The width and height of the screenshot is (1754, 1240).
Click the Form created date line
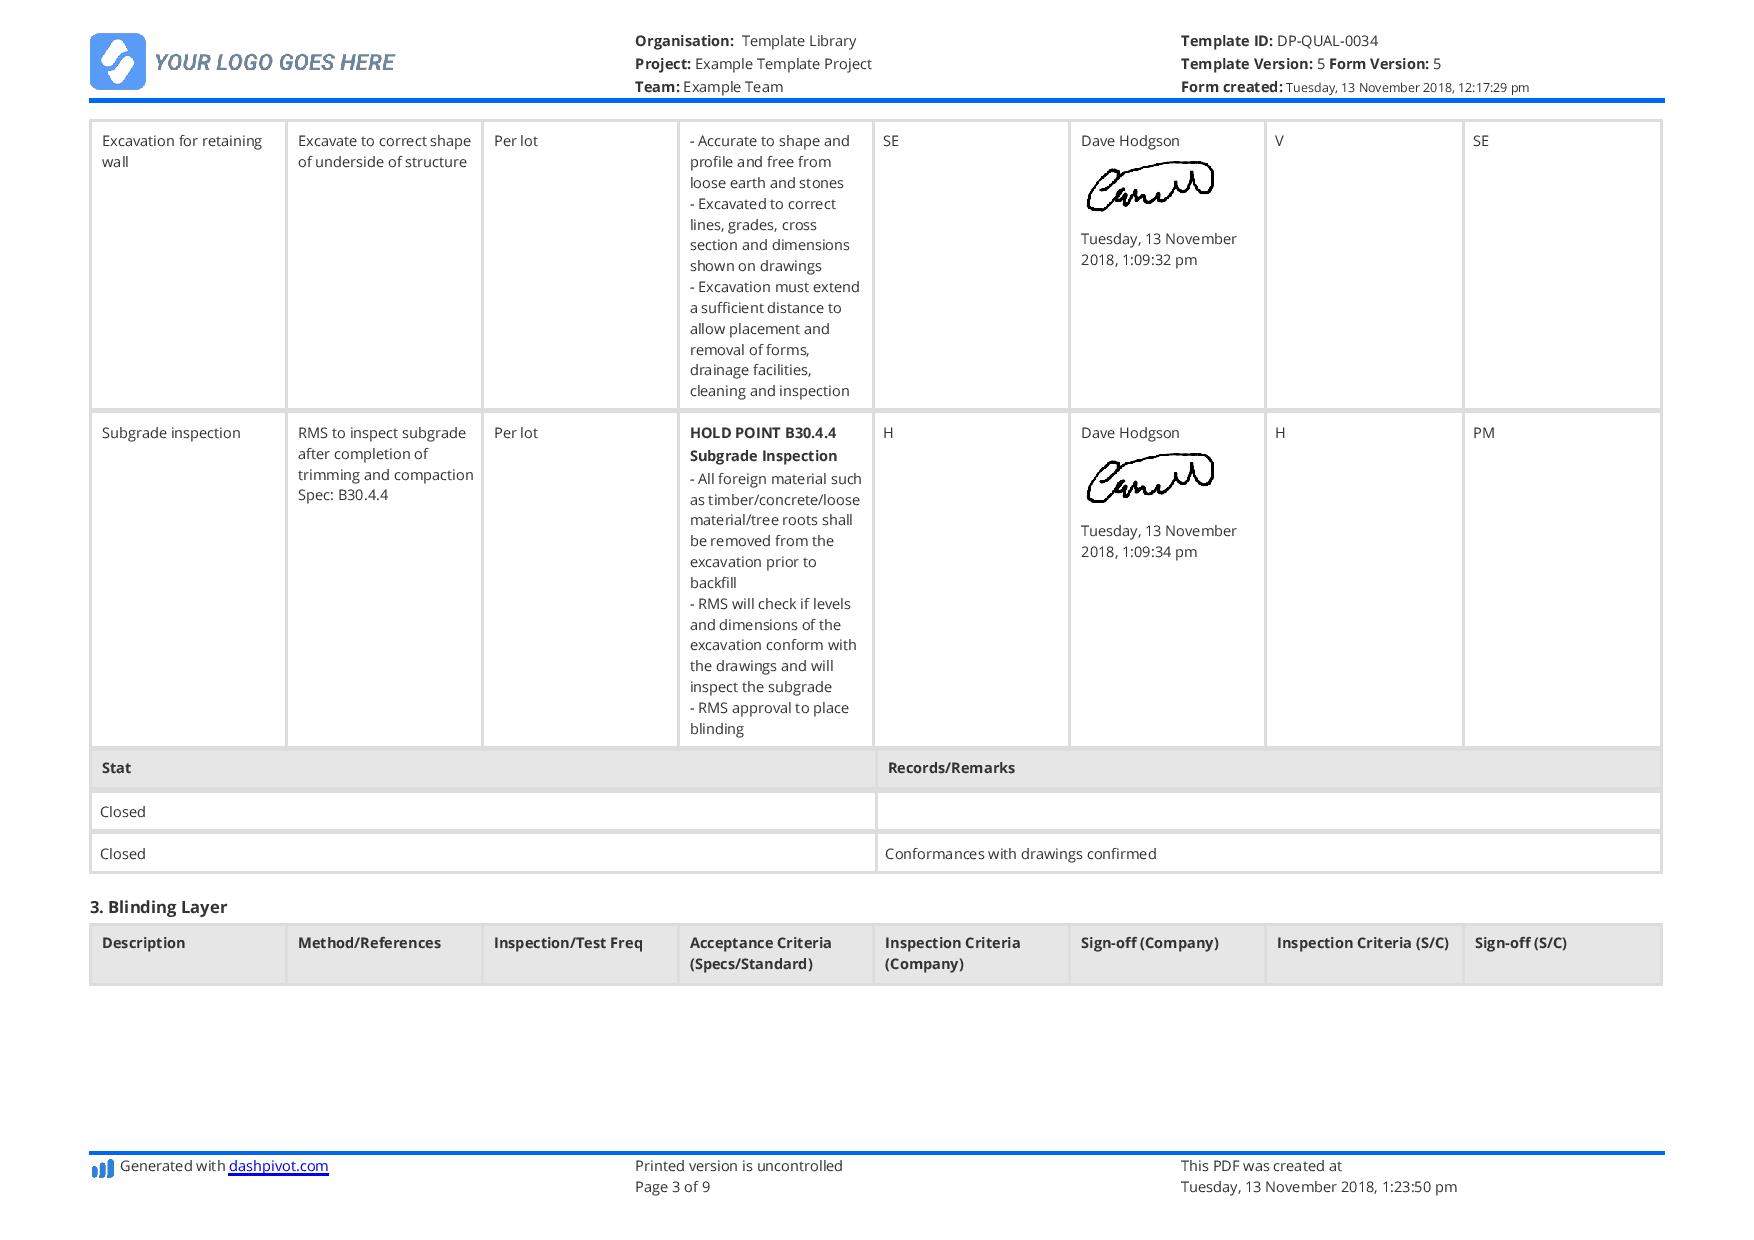coord(1355,87)
